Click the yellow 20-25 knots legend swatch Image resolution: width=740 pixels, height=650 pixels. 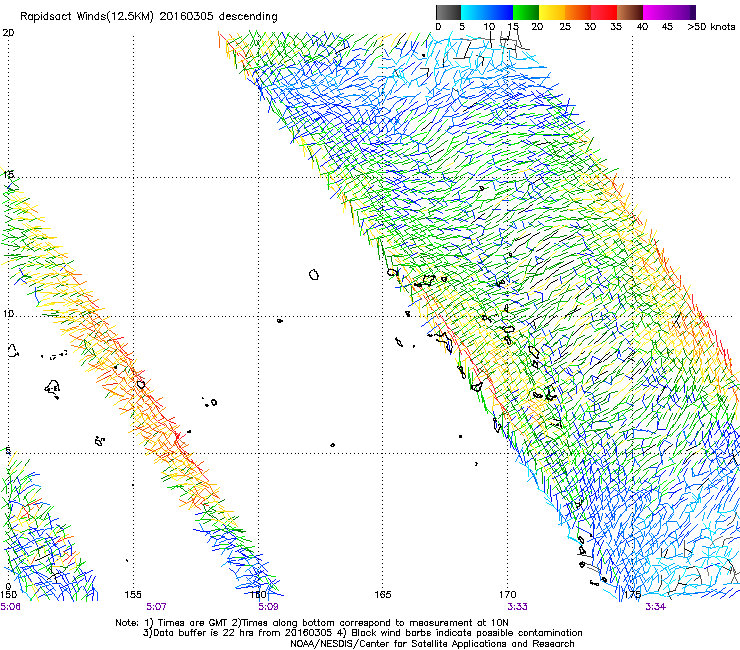point(552,12)
